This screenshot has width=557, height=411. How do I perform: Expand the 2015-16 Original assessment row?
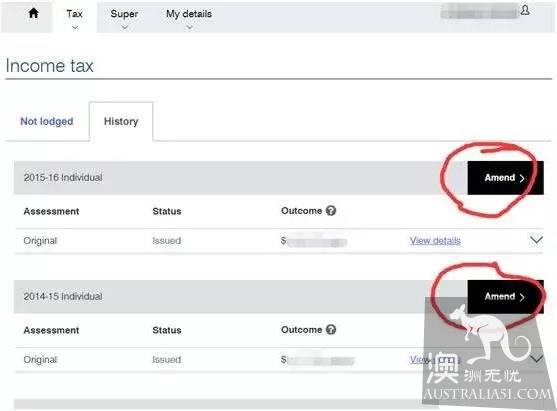[536, 240]
